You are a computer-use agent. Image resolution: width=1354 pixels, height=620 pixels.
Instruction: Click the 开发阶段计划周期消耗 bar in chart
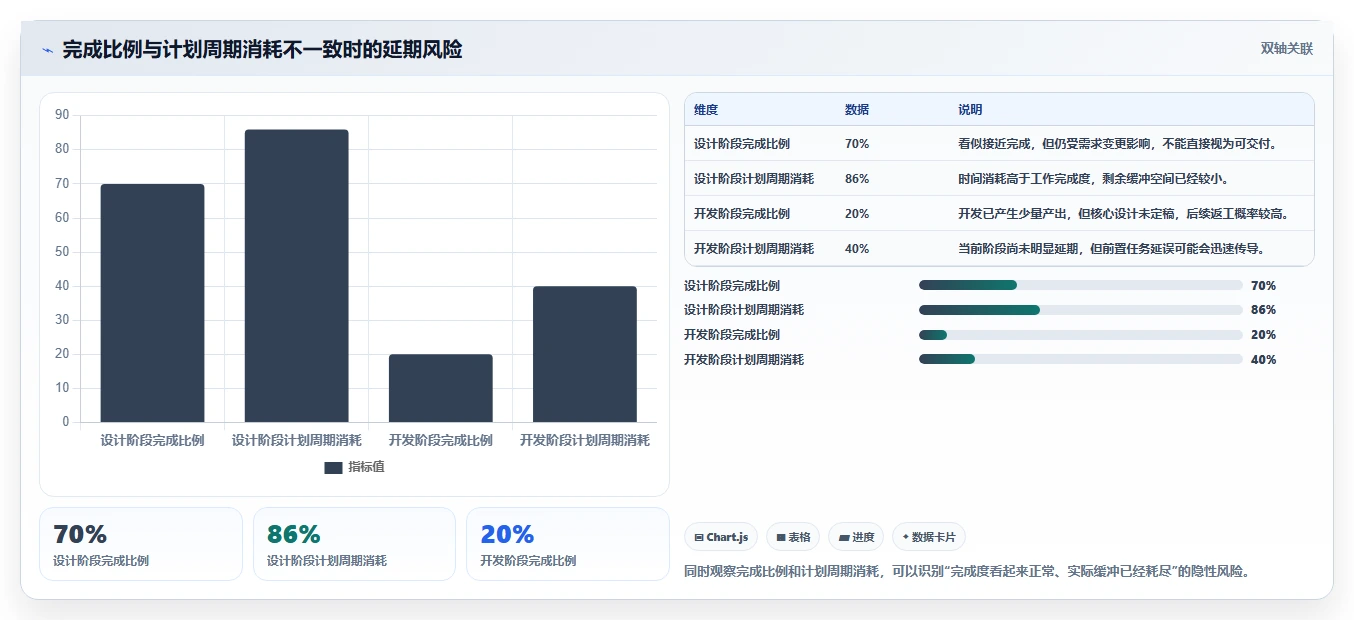(x=585, y=354)
